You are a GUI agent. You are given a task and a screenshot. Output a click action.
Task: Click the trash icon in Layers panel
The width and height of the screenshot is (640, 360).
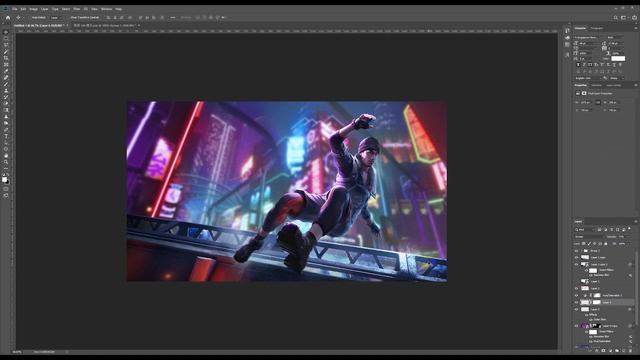[x=630, y=351]
